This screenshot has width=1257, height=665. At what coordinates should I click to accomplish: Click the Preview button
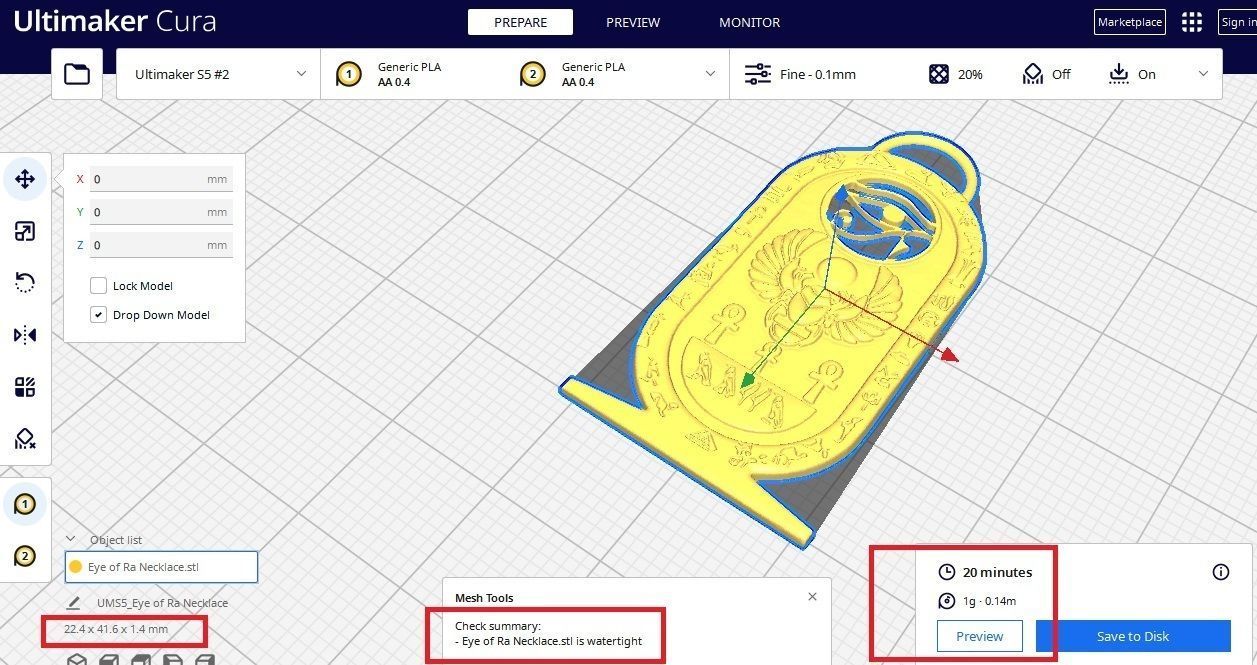[x=980, y=636]
